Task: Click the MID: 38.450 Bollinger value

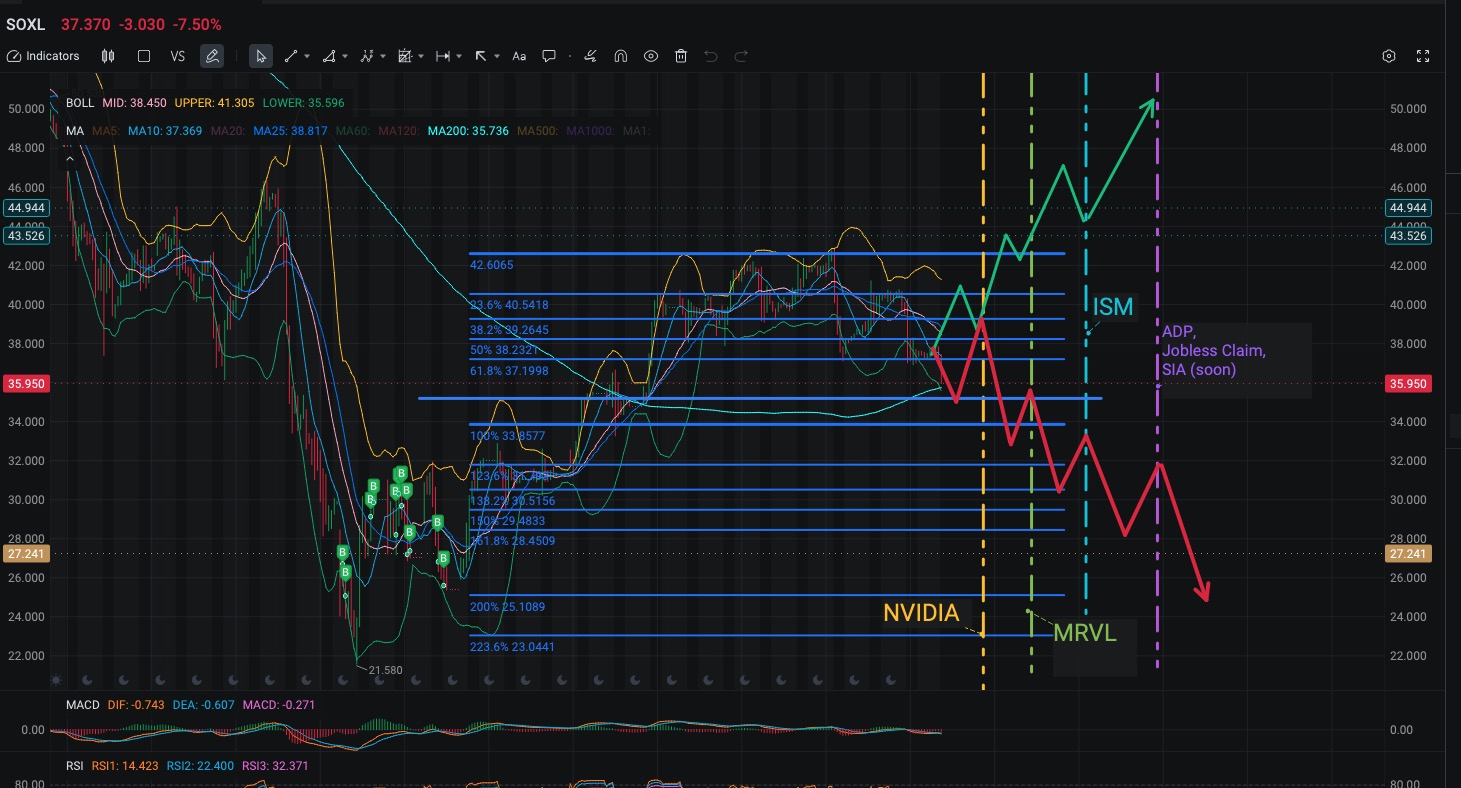Action: (x=135, y=102)
